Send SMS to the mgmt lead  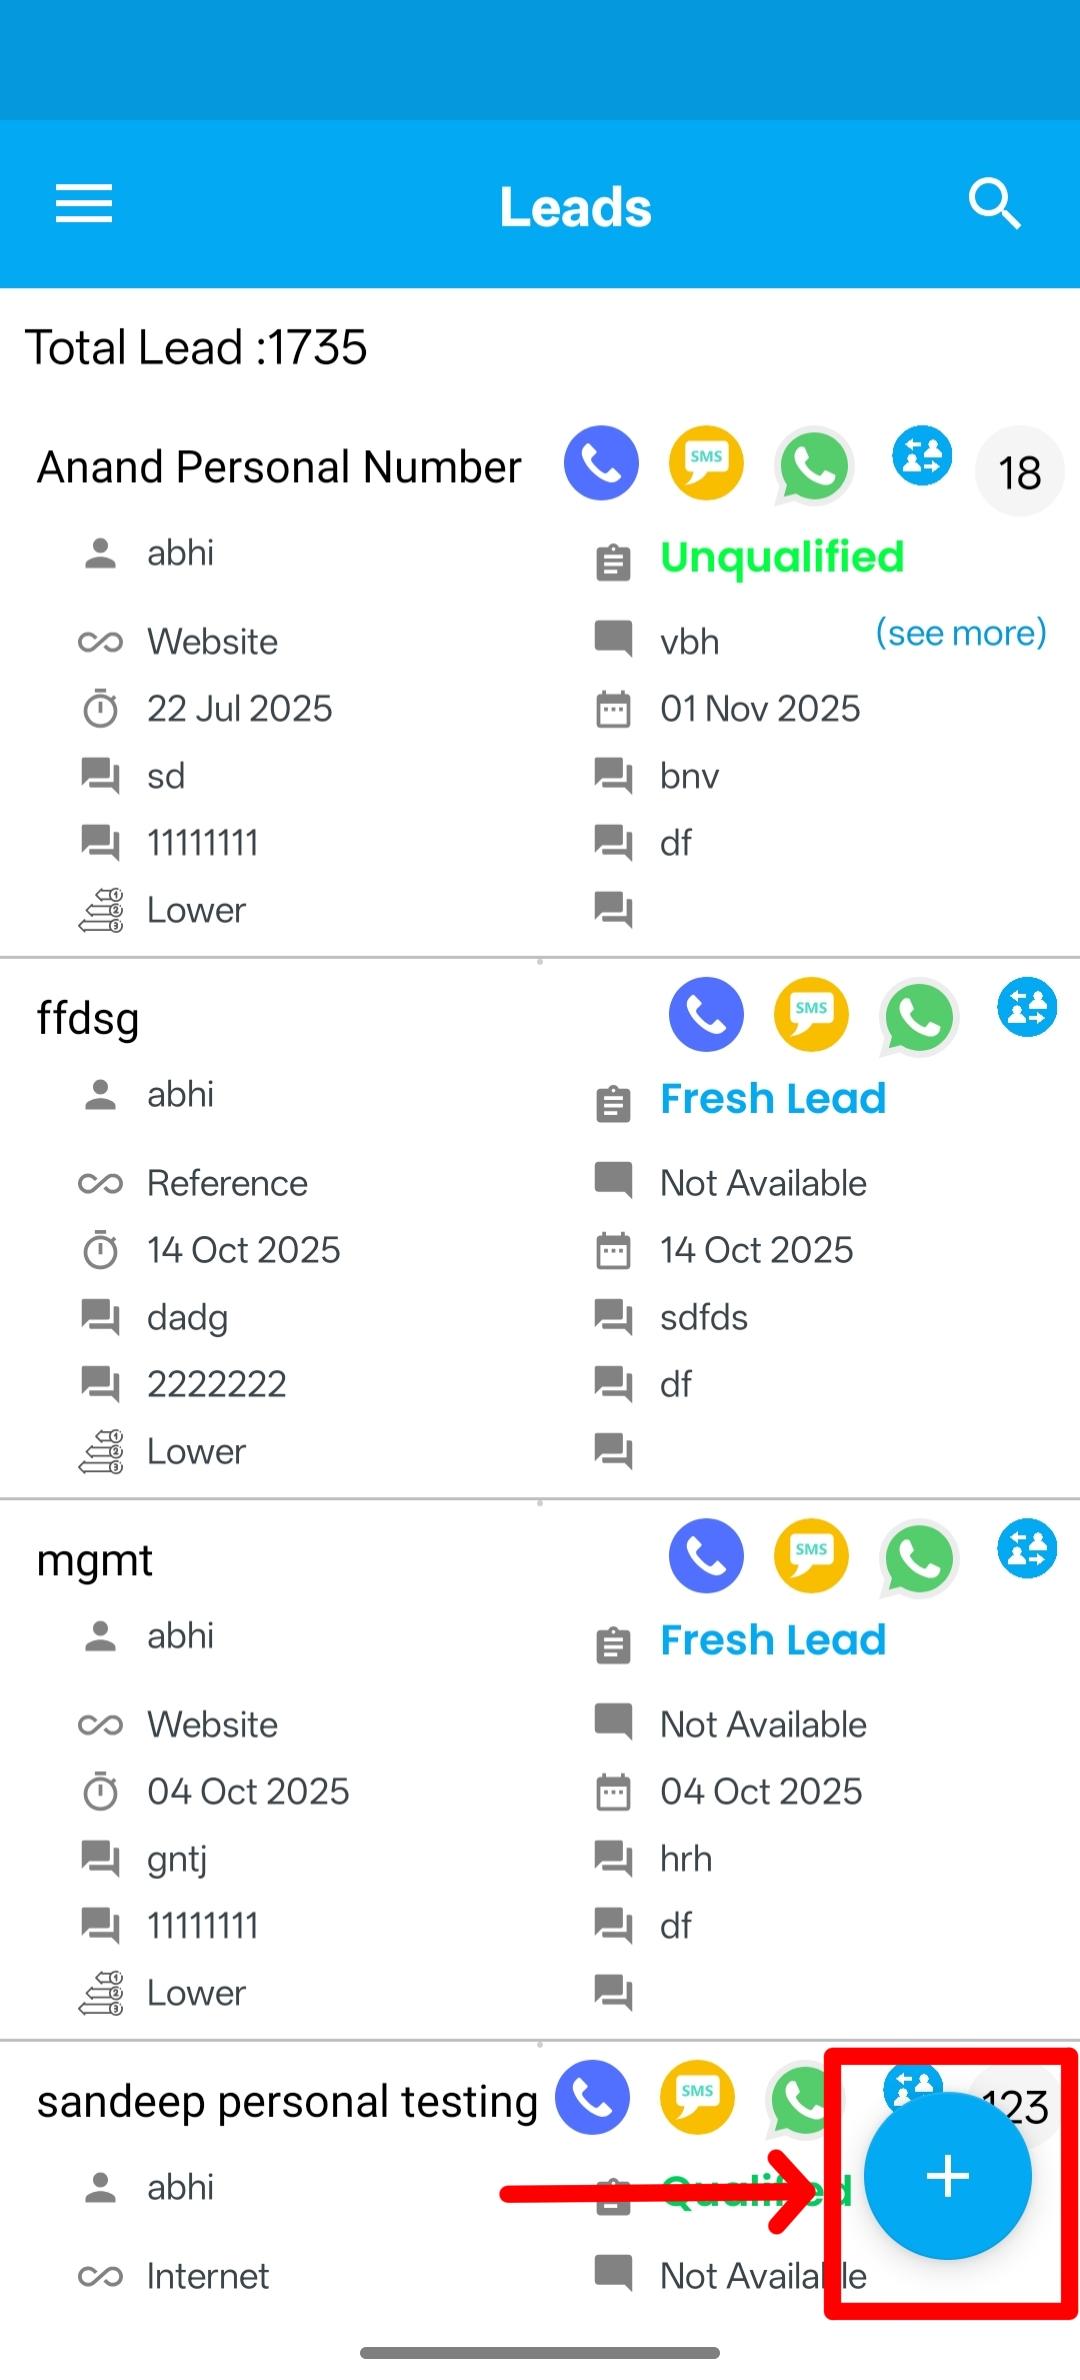(811, 1554)
